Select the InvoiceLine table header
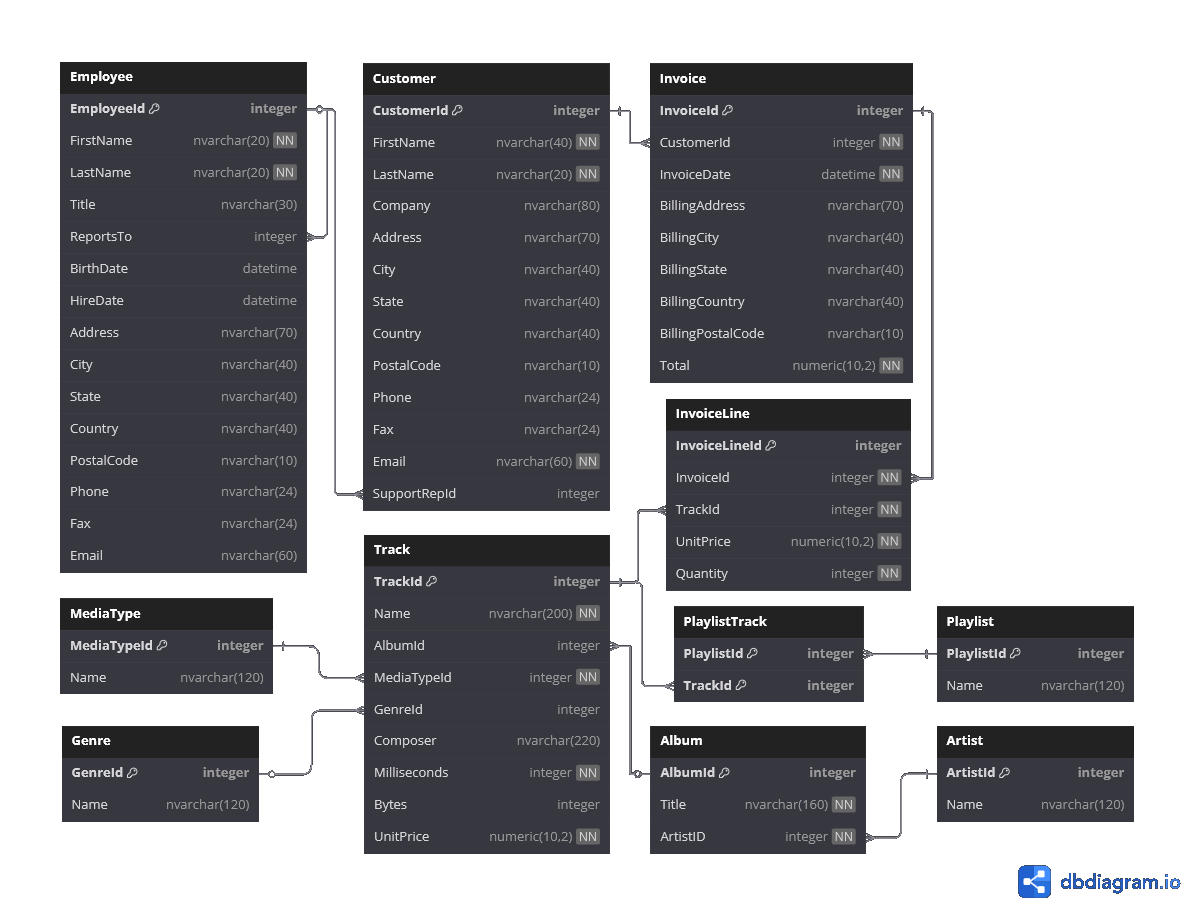The image size is (1198, 924). (x=788, y=414)
